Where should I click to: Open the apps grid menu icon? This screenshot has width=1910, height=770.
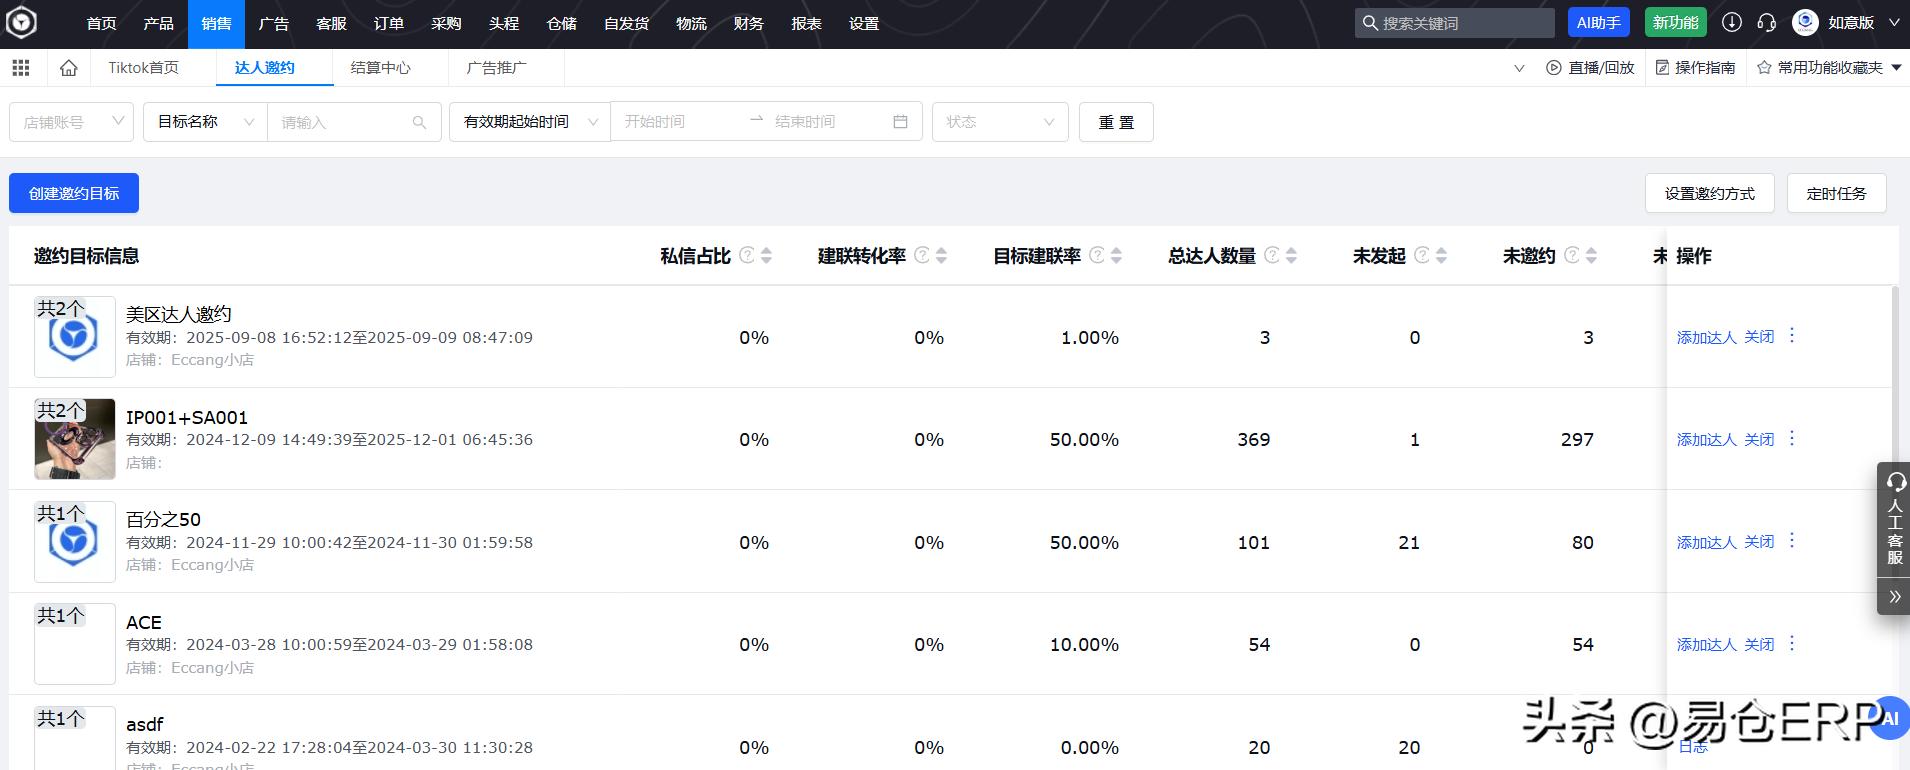click(x=21, y=68)
